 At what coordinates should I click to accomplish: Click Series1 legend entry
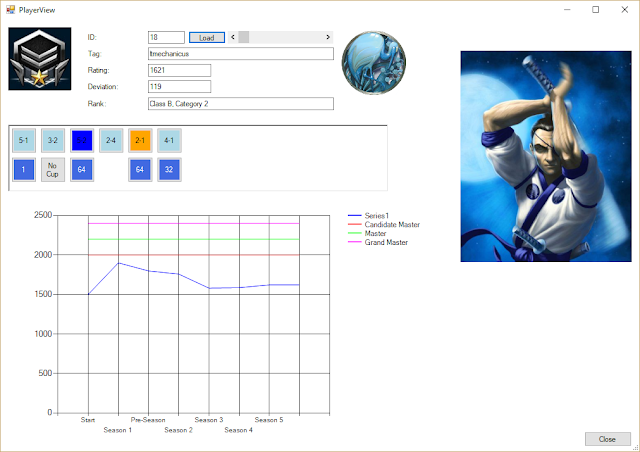369,216
